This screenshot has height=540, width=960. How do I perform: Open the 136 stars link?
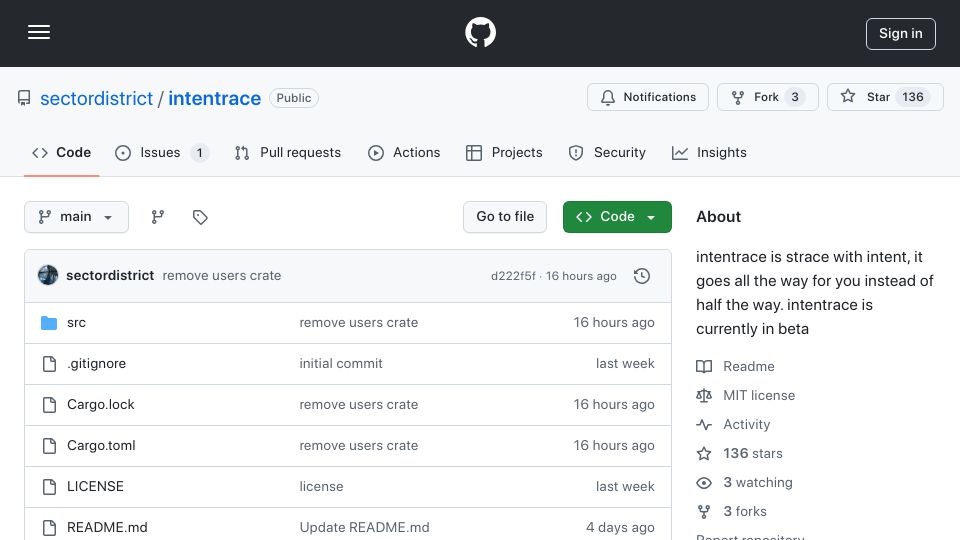coord(753,454)
